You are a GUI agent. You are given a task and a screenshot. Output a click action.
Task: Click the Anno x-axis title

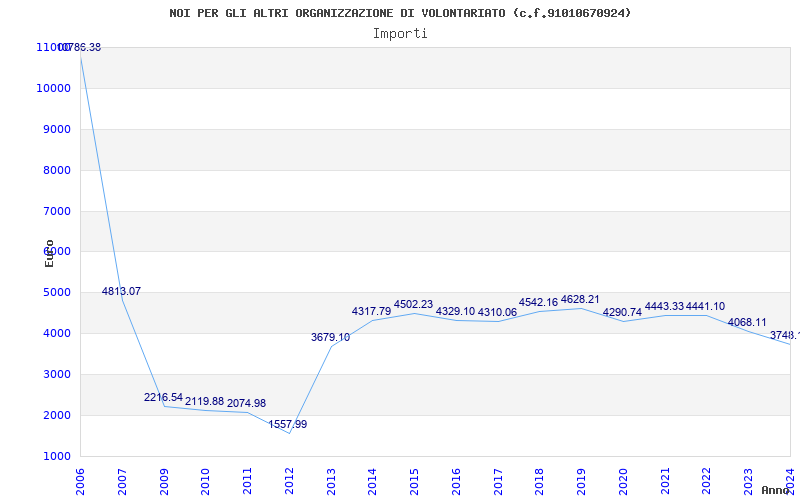coord(775,490)
